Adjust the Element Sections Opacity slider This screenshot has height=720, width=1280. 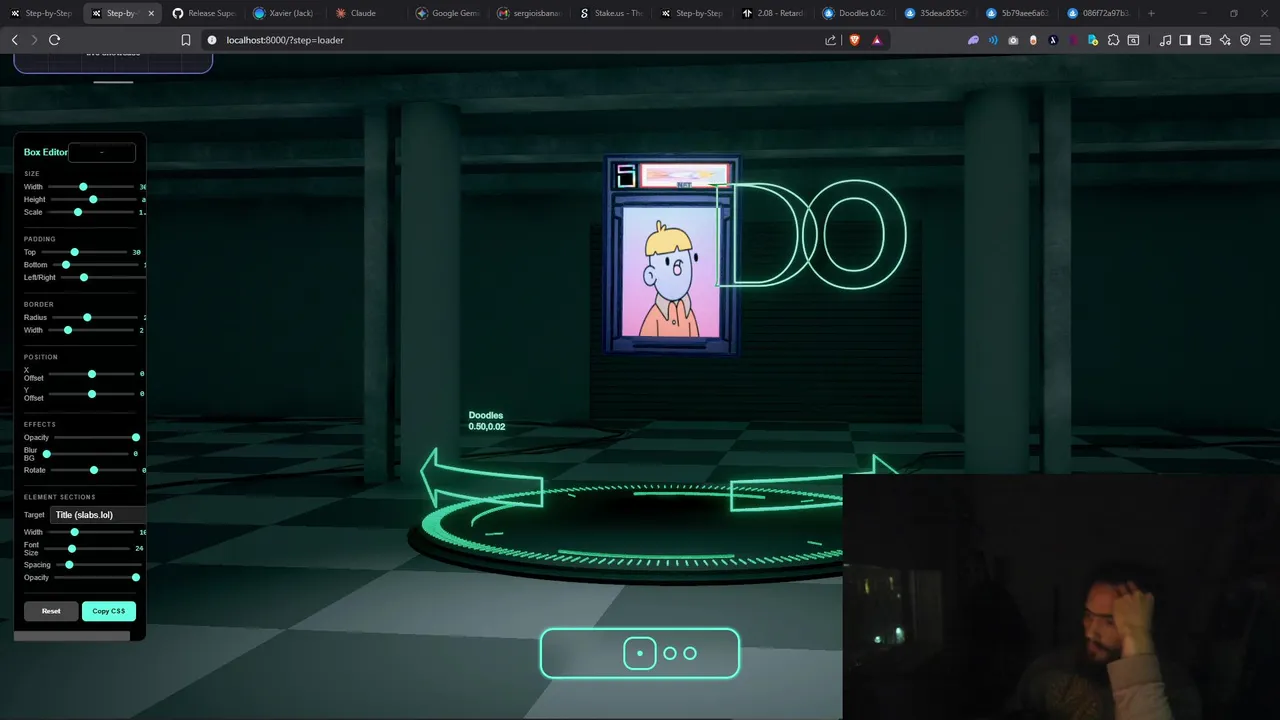click(95, 577)
